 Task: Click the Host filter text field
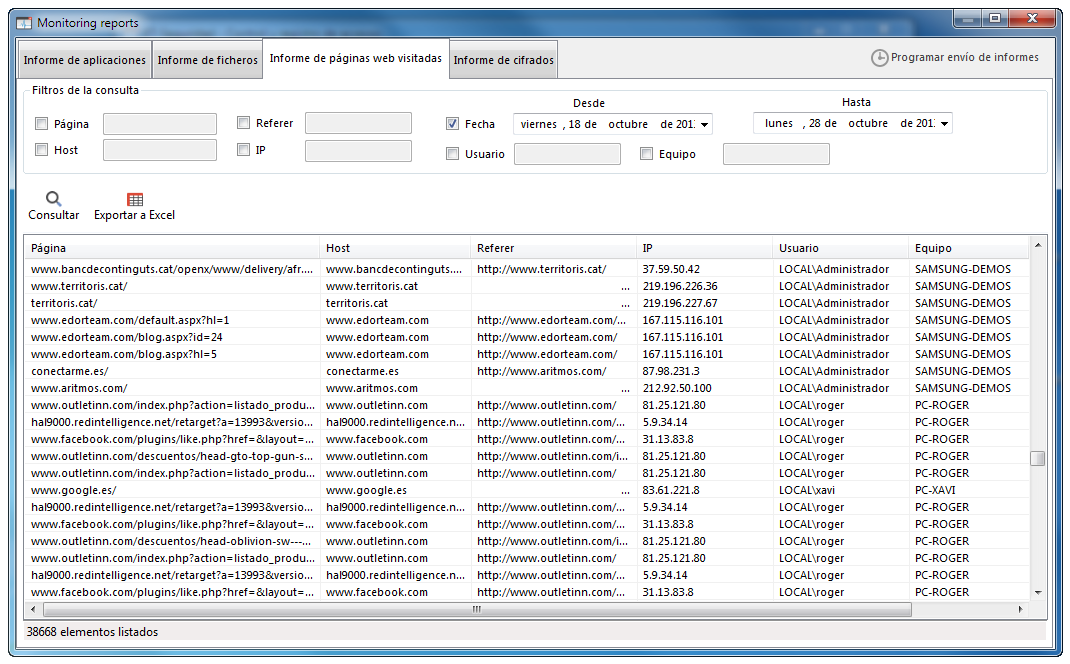160,150
